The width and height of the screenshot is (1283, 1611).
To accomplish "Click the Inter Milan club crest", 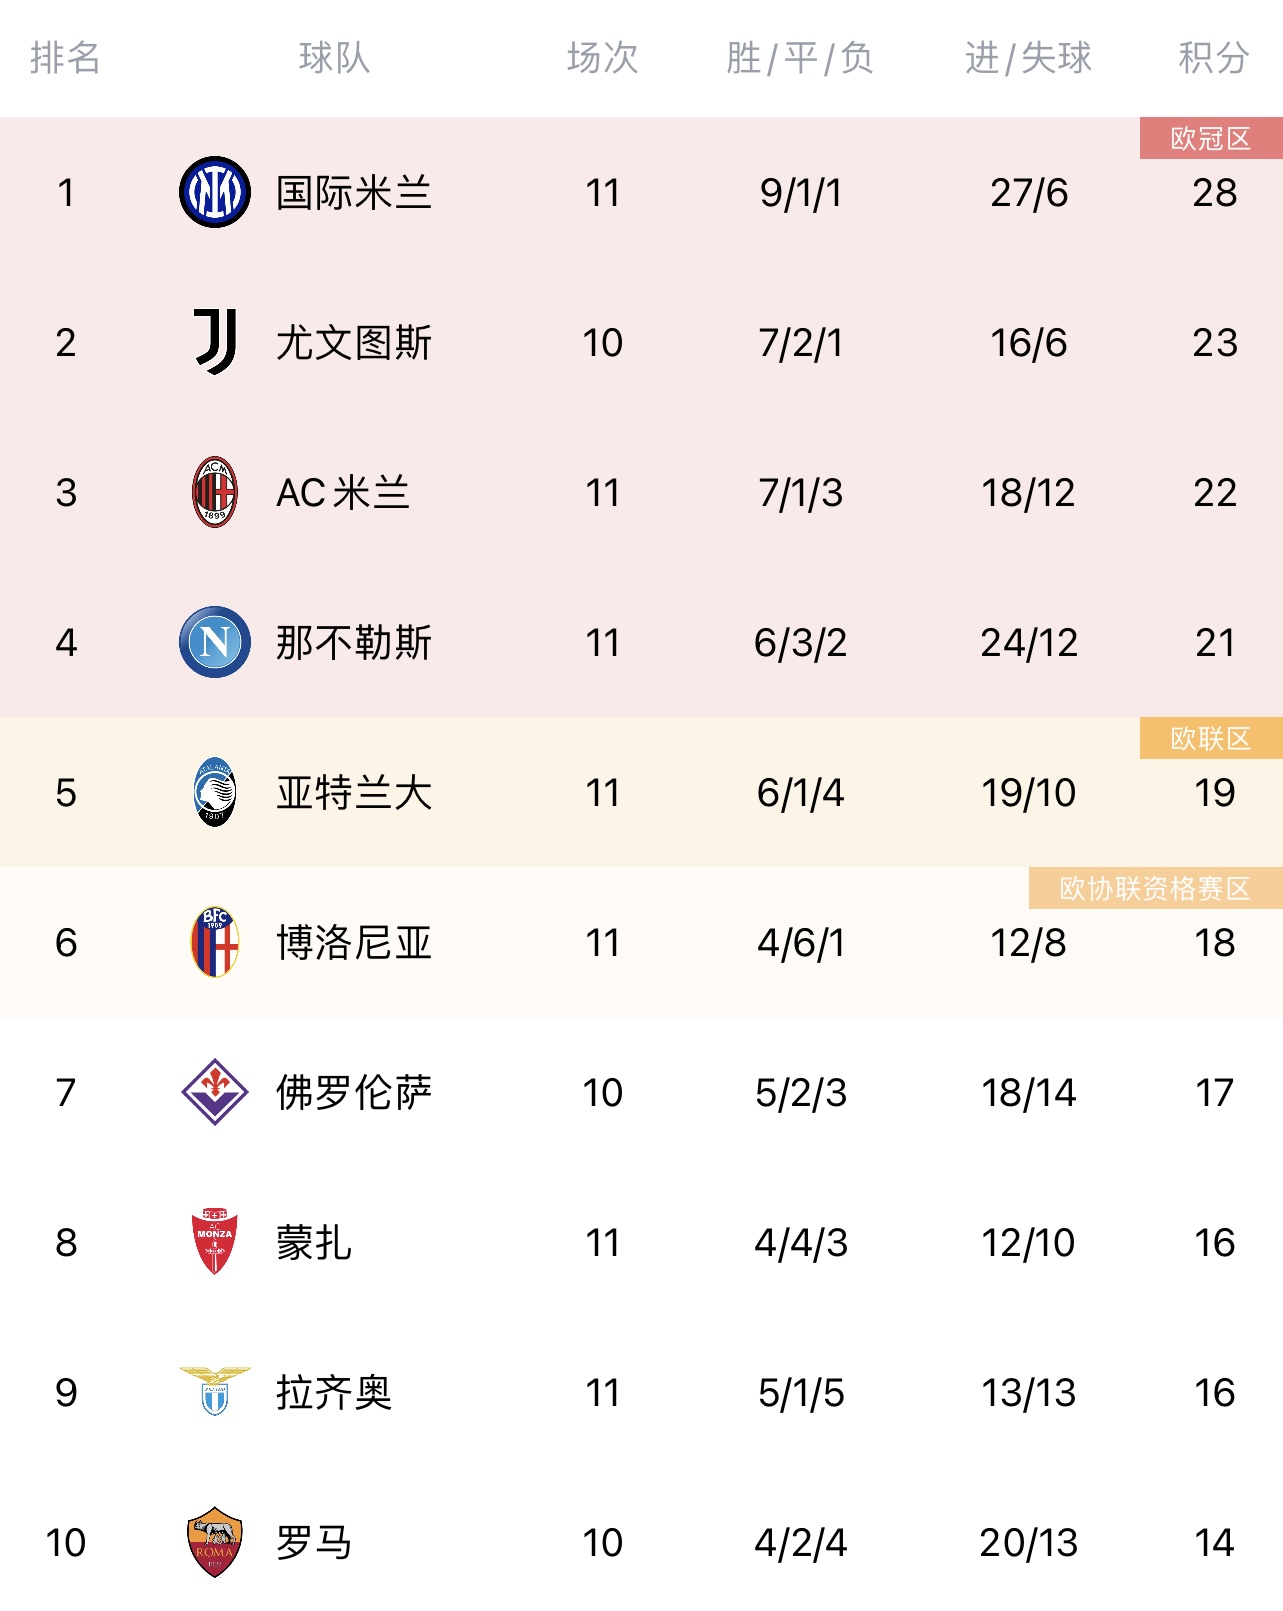I will [x=215, y=192].
